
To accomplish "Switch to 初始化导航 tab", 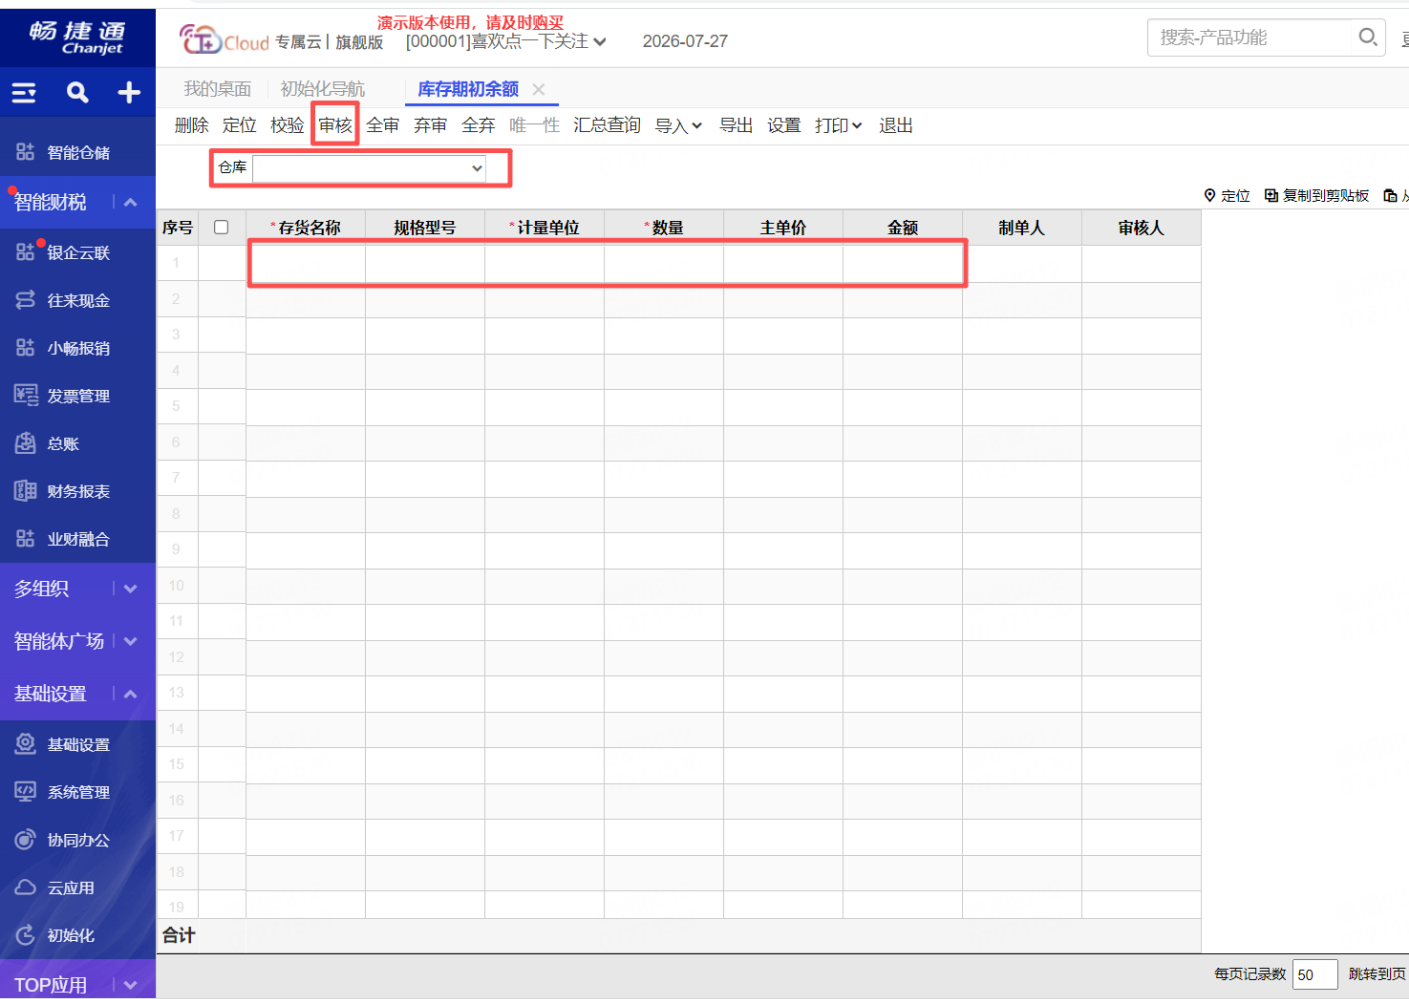I will tap(322, 89).
